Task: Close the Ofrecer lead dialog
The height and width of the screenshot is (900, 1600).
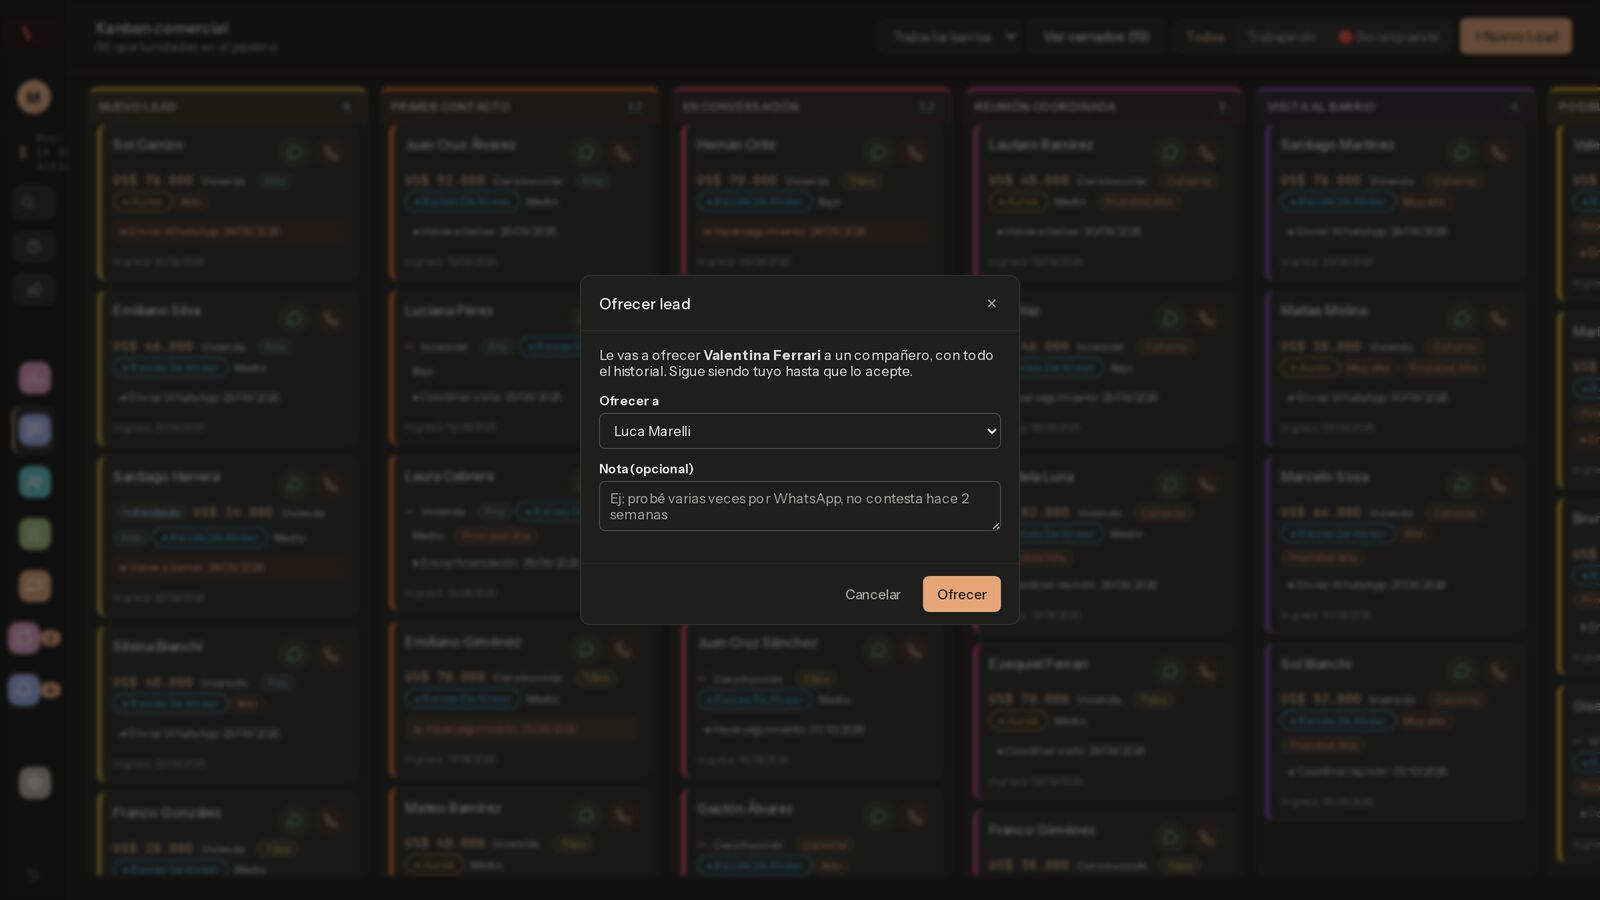Action: [991, 304]
